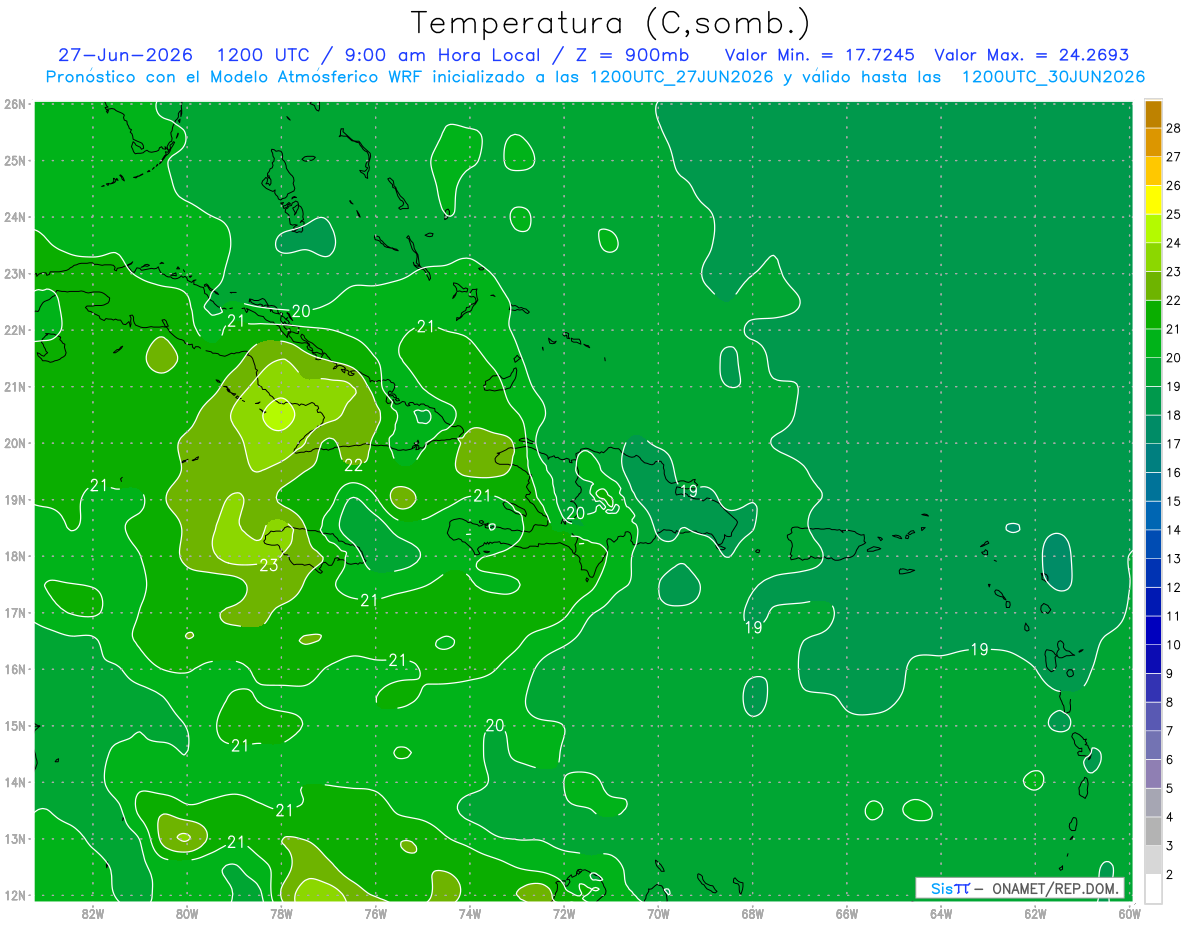The width and height of the screenshot is (1200, 927).
Task: Click the Sisπ ONAMET/REP.DOM. logo box
Action: pos(1019,888)
